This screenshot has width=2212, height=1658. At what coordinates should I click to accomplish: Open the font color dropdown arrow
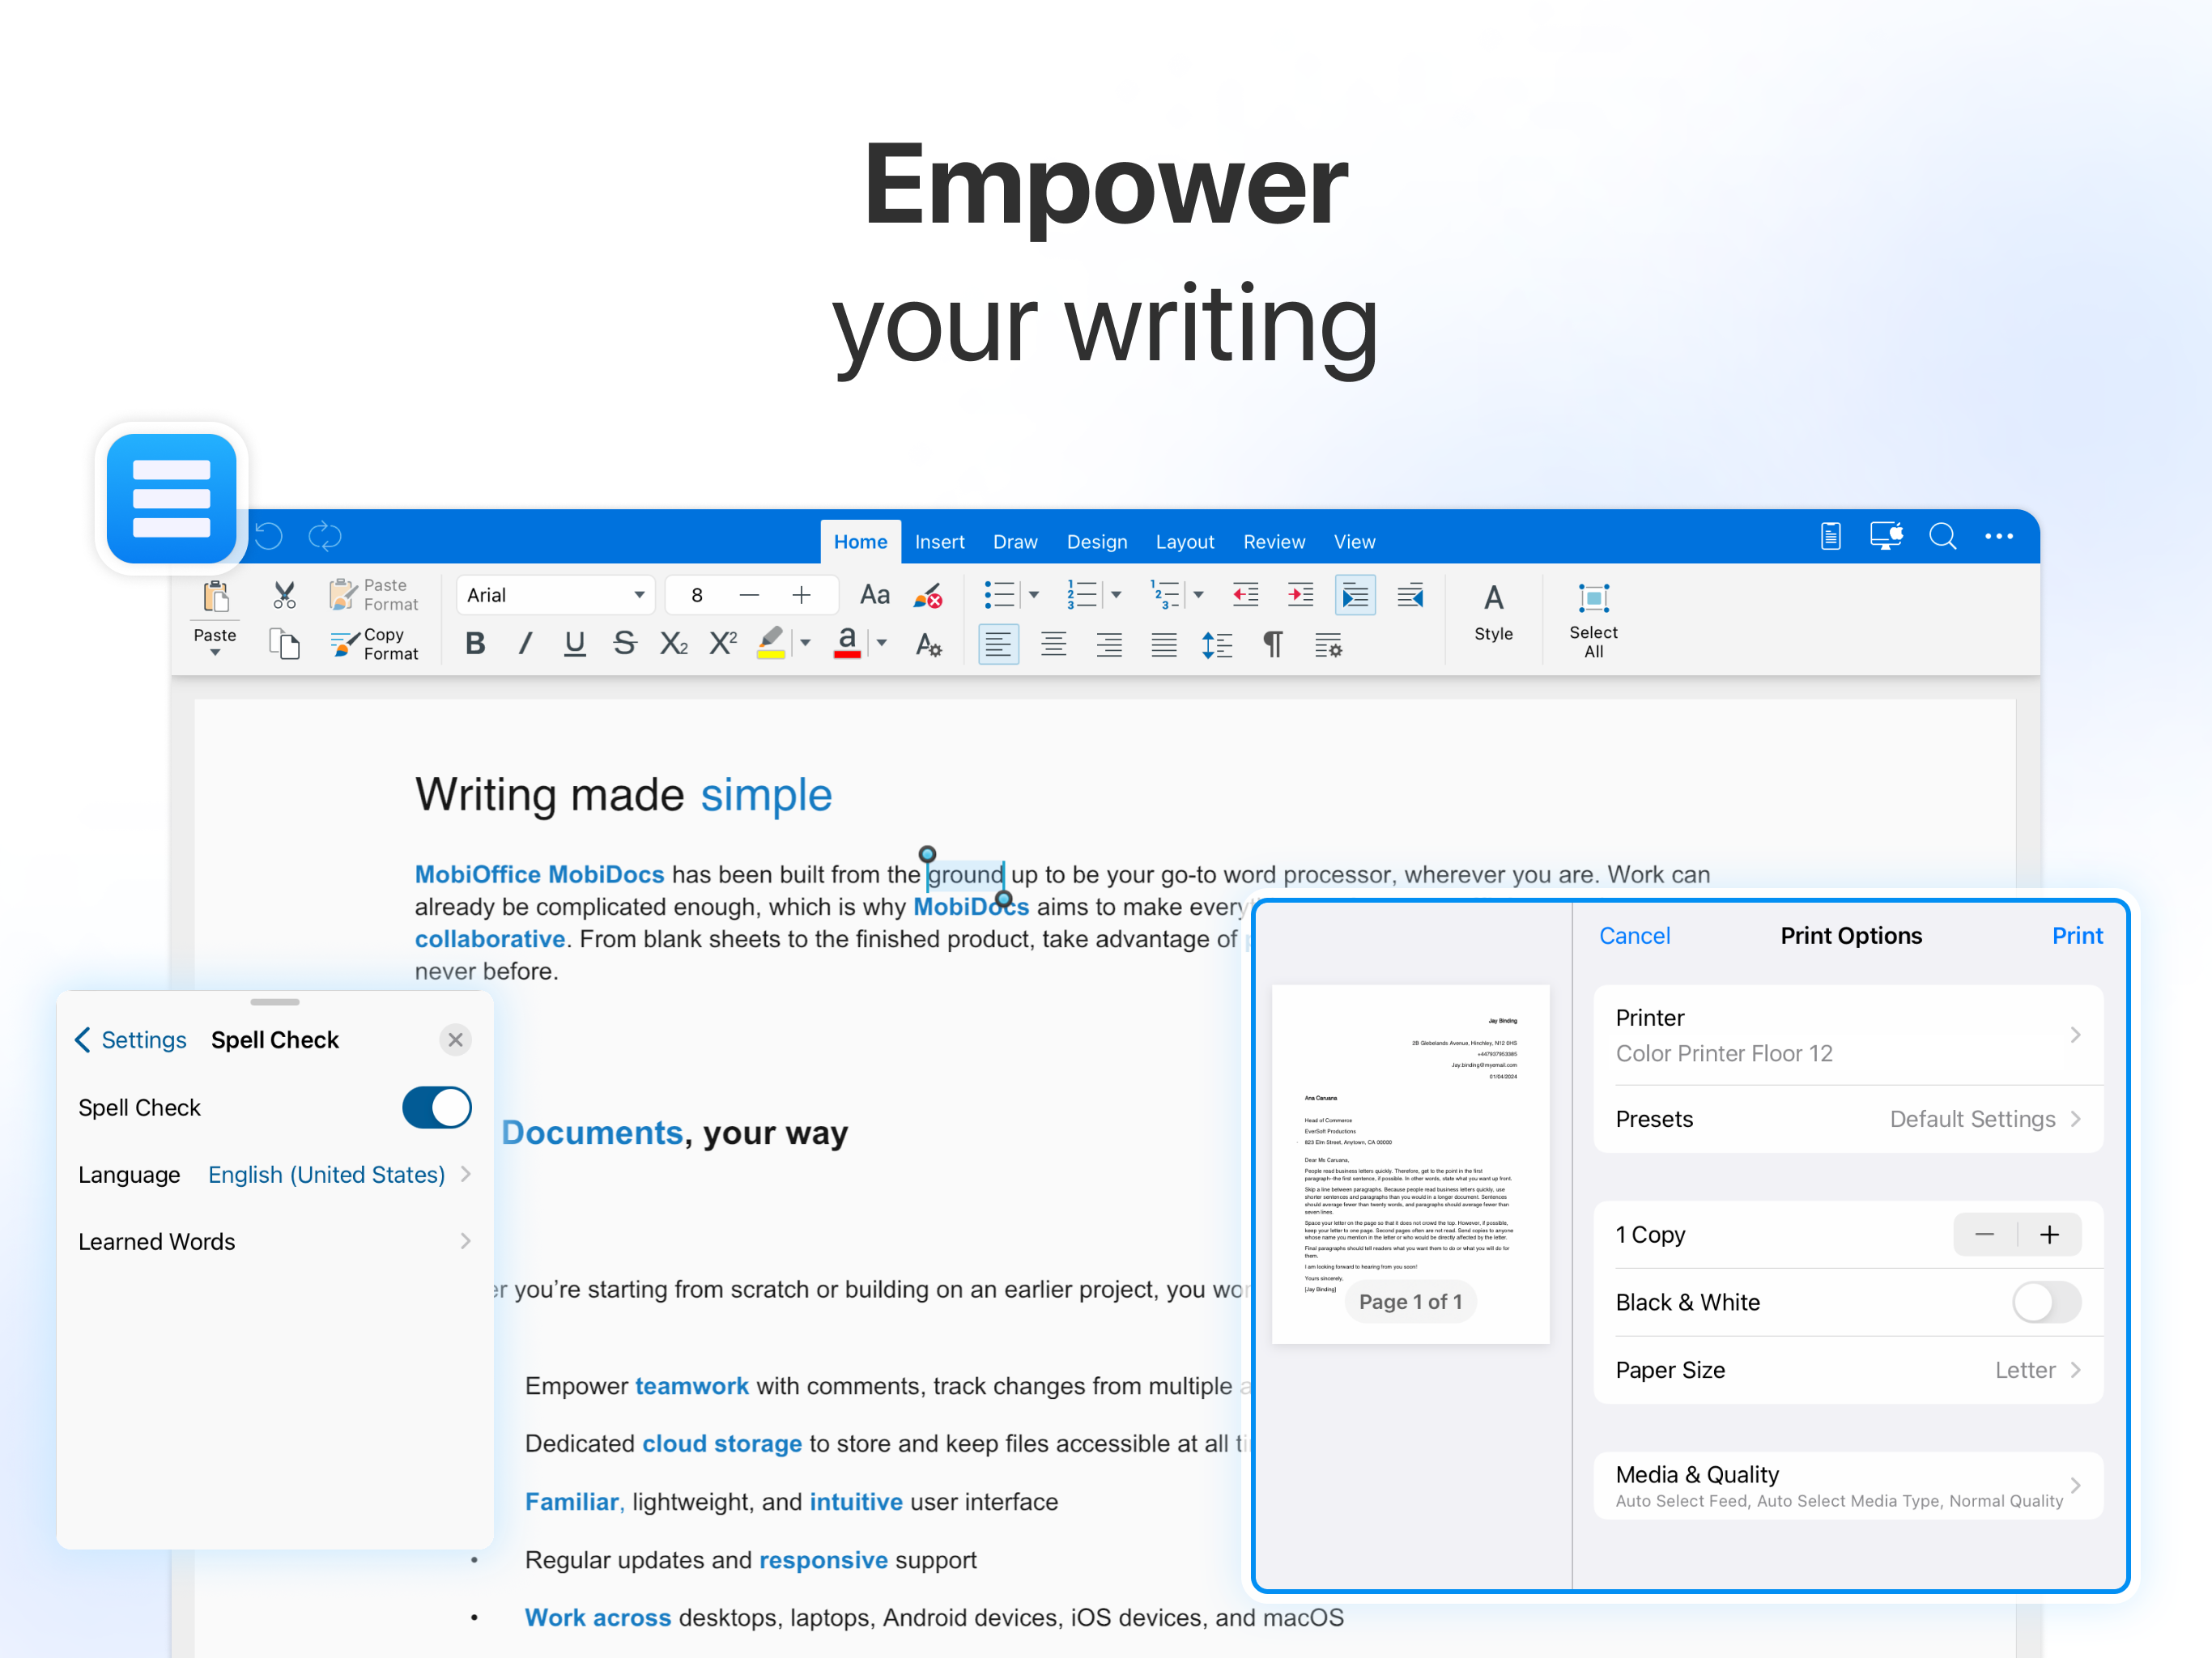click(882, 644)
